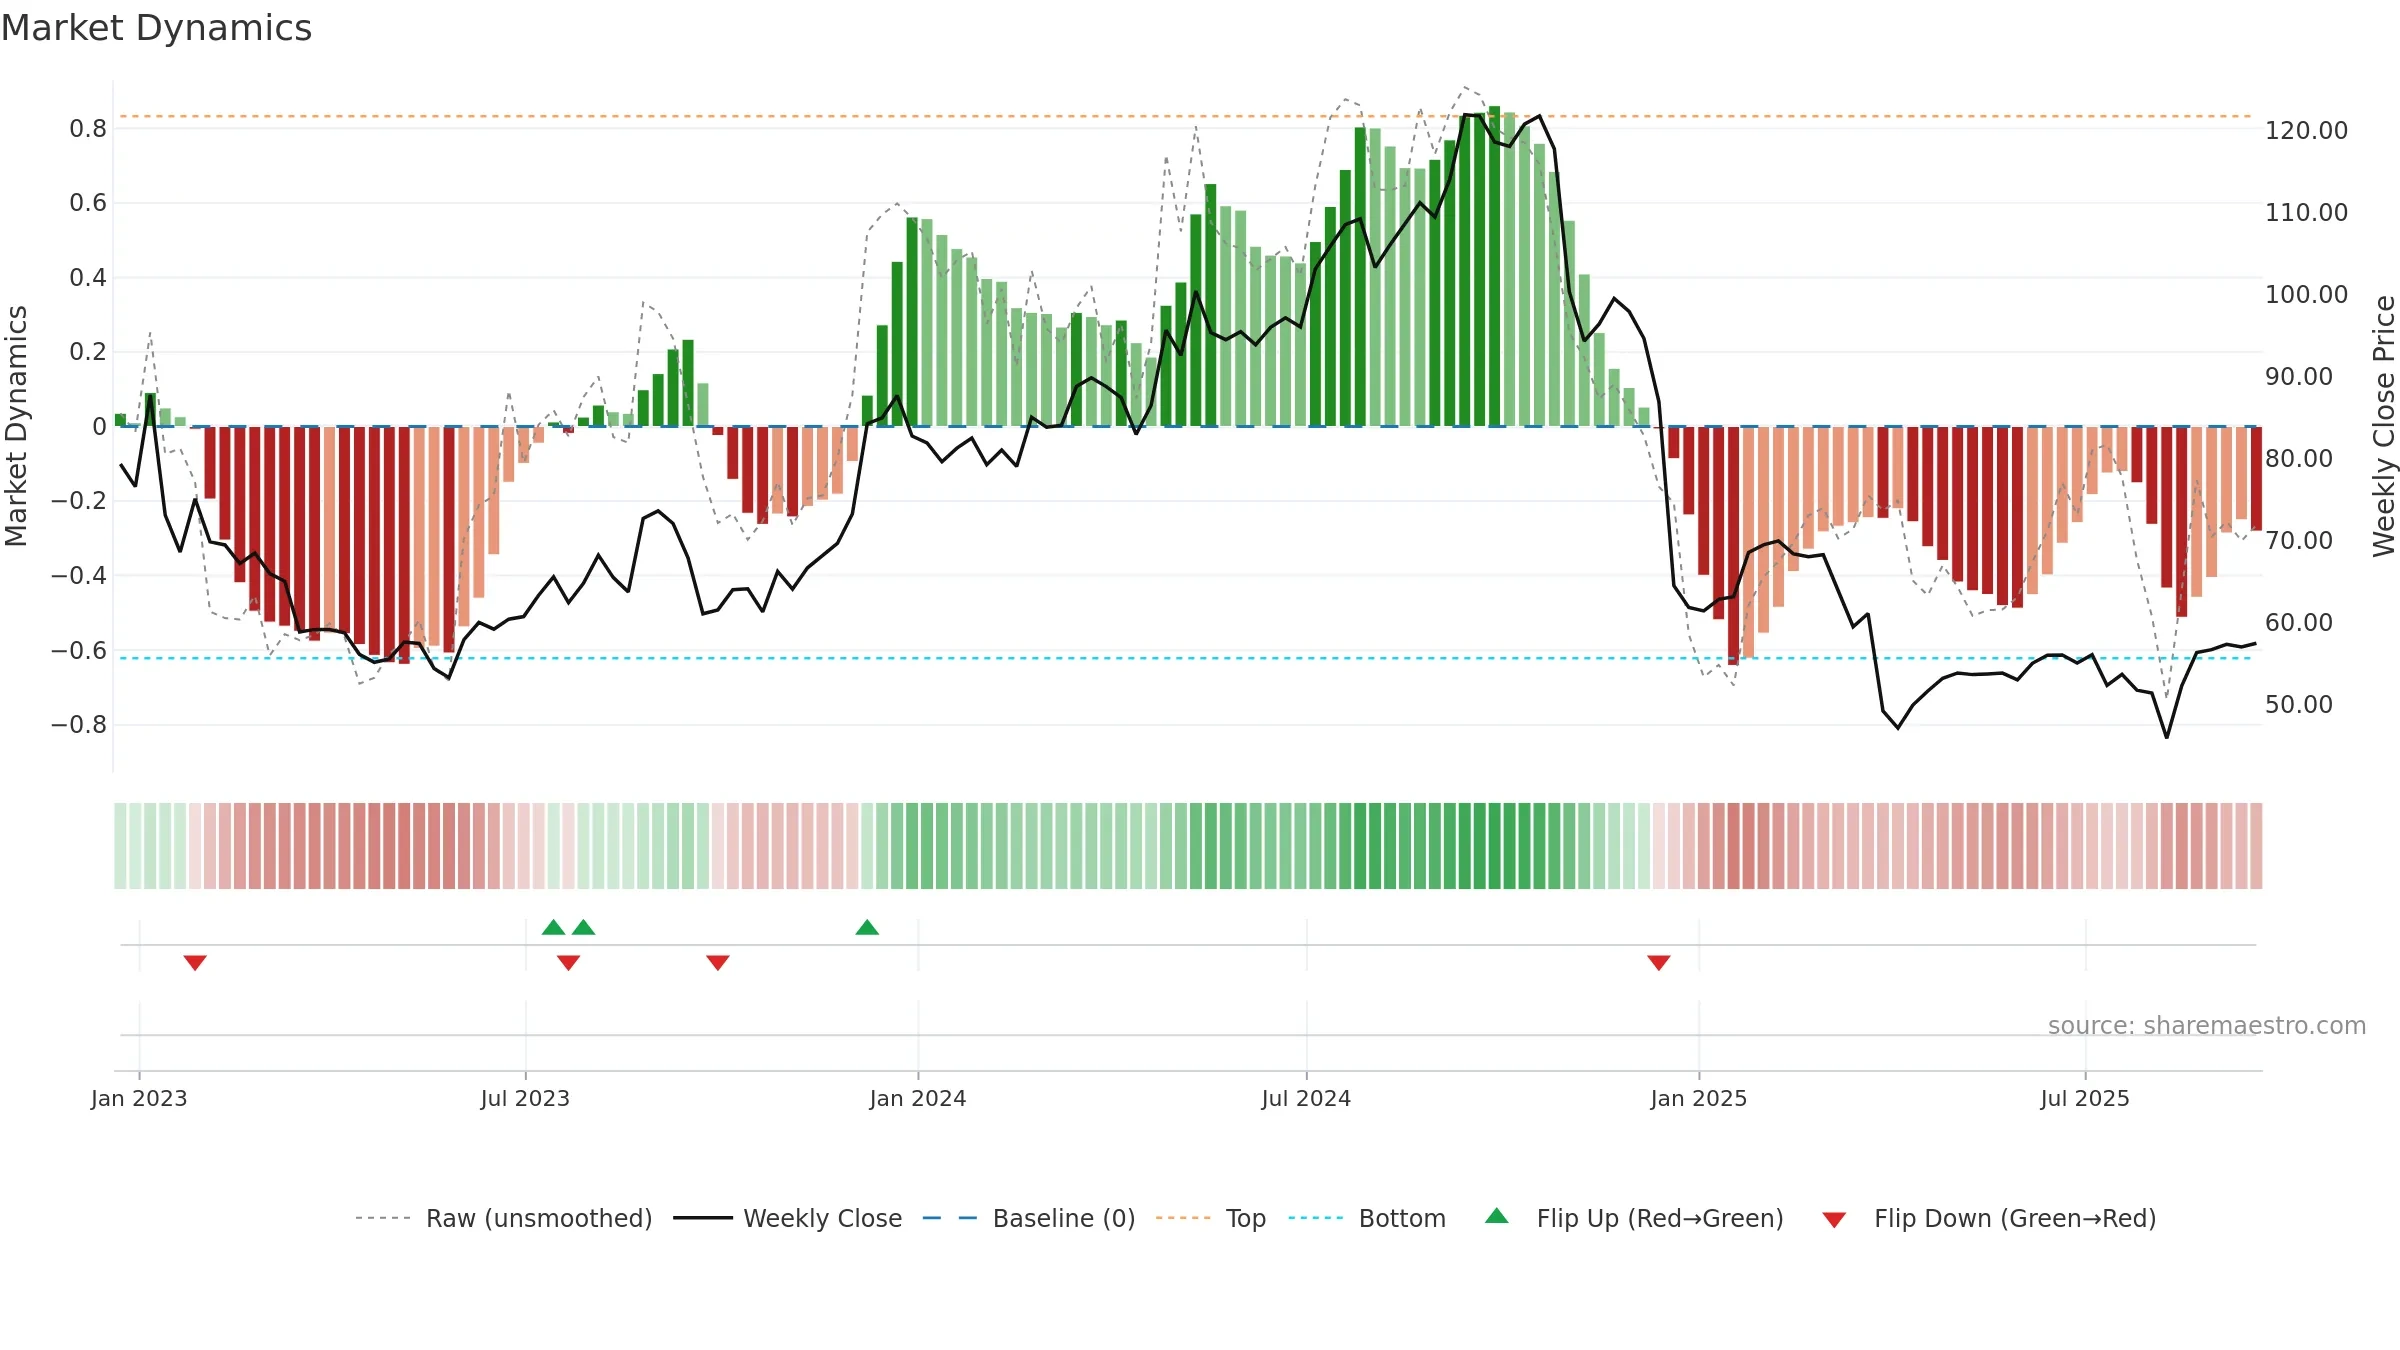Click the 0.8 dynamics axis label
Screen dimensions: 2400x1350
click(88, 129)
